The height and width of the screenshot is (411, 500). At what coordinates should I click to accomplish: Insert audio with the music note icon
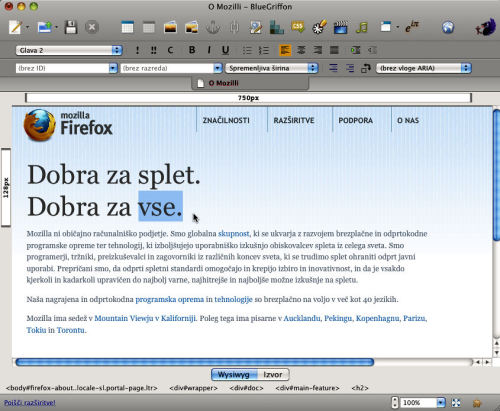(362, 27)
